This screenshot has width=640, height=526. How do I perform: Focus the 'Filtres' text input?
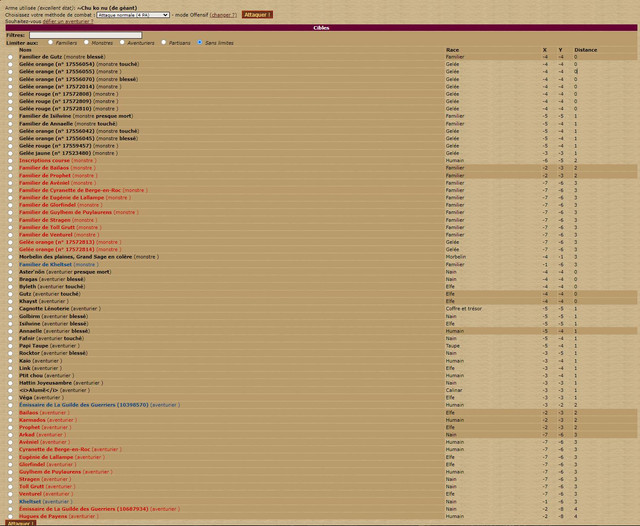pos(85,36)
